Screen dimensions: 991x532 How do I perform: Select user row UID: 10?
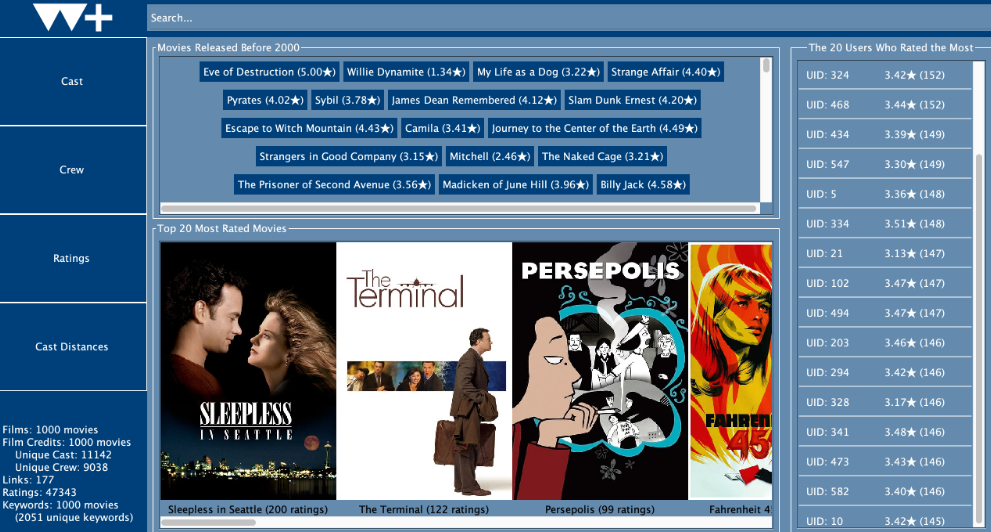[x=884, y=519]
